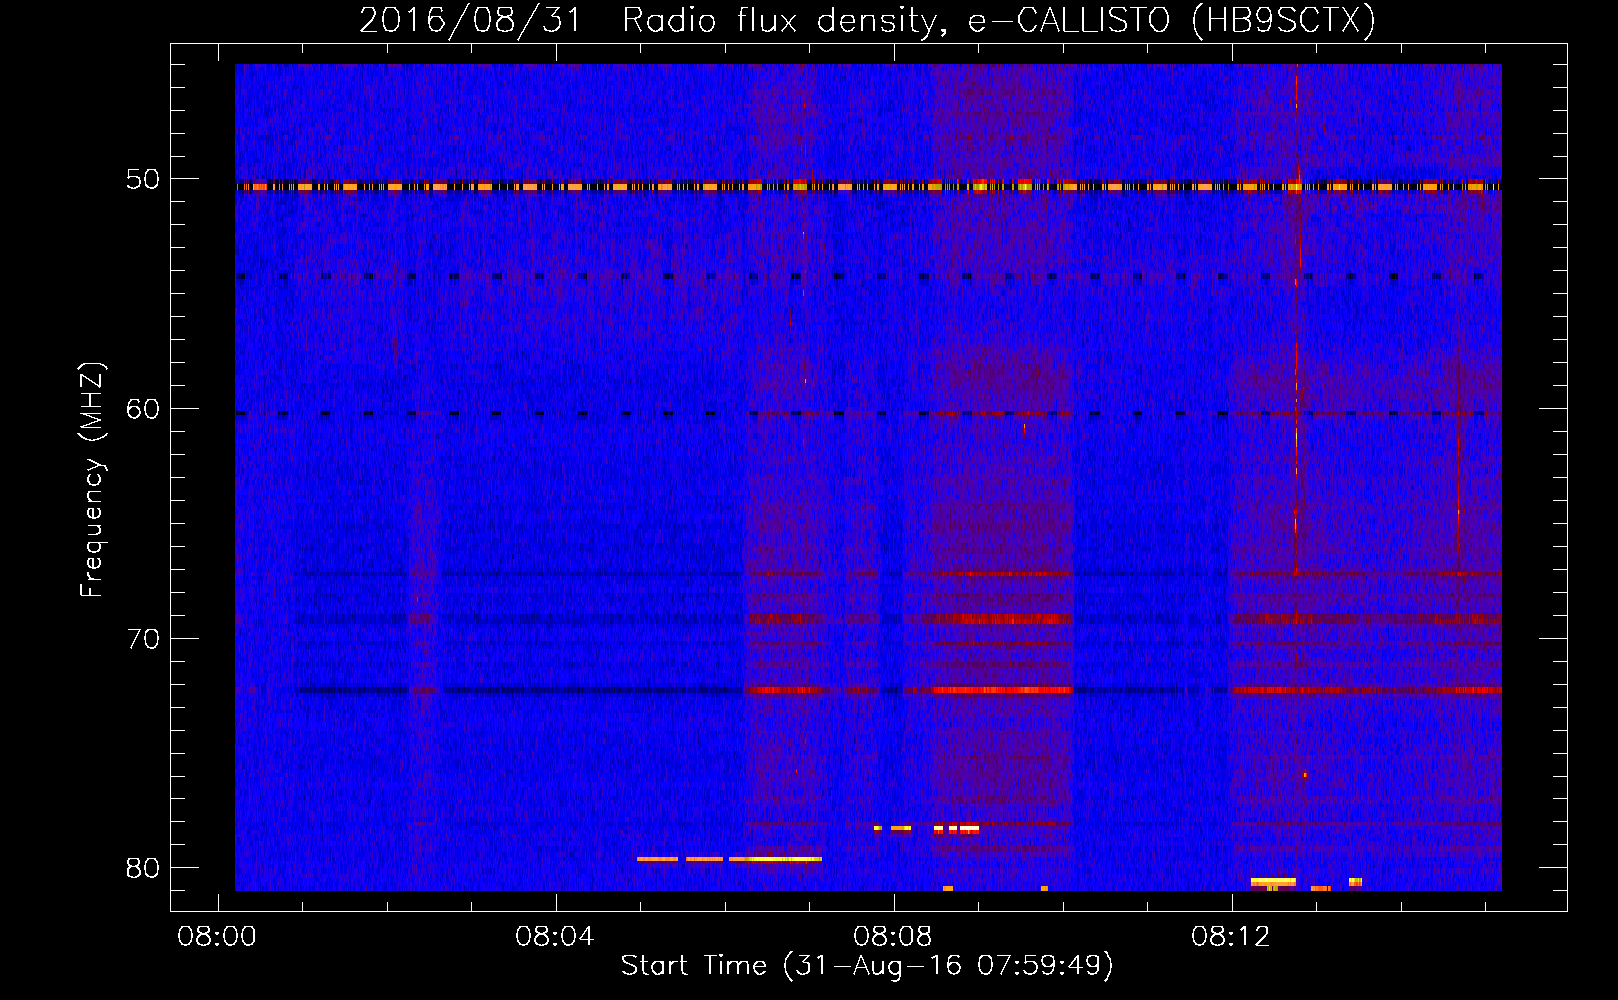Click the date "2016/08/31" in the title
Screen dimensions: 1618x1000
tap(470, 20)
